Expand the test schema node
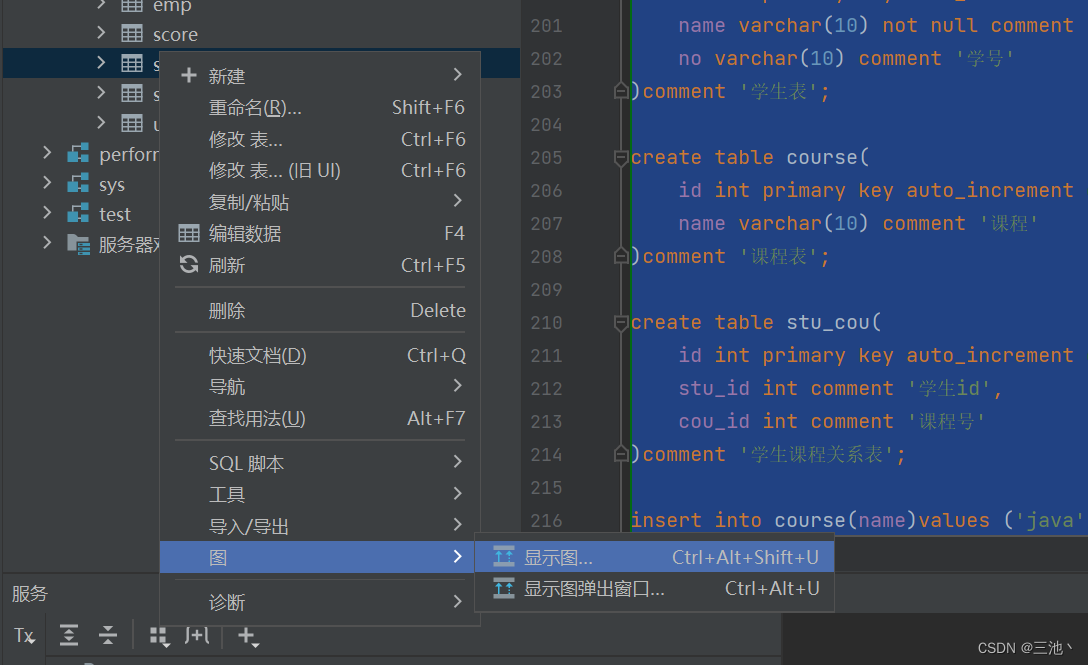This screenshot has height=665, width=1088. (47, 212)
